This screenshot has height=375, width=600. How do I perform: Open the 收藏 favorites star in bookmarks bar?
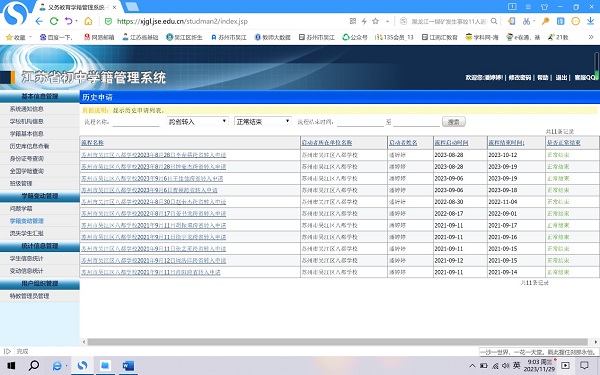[x=10, y=37]
